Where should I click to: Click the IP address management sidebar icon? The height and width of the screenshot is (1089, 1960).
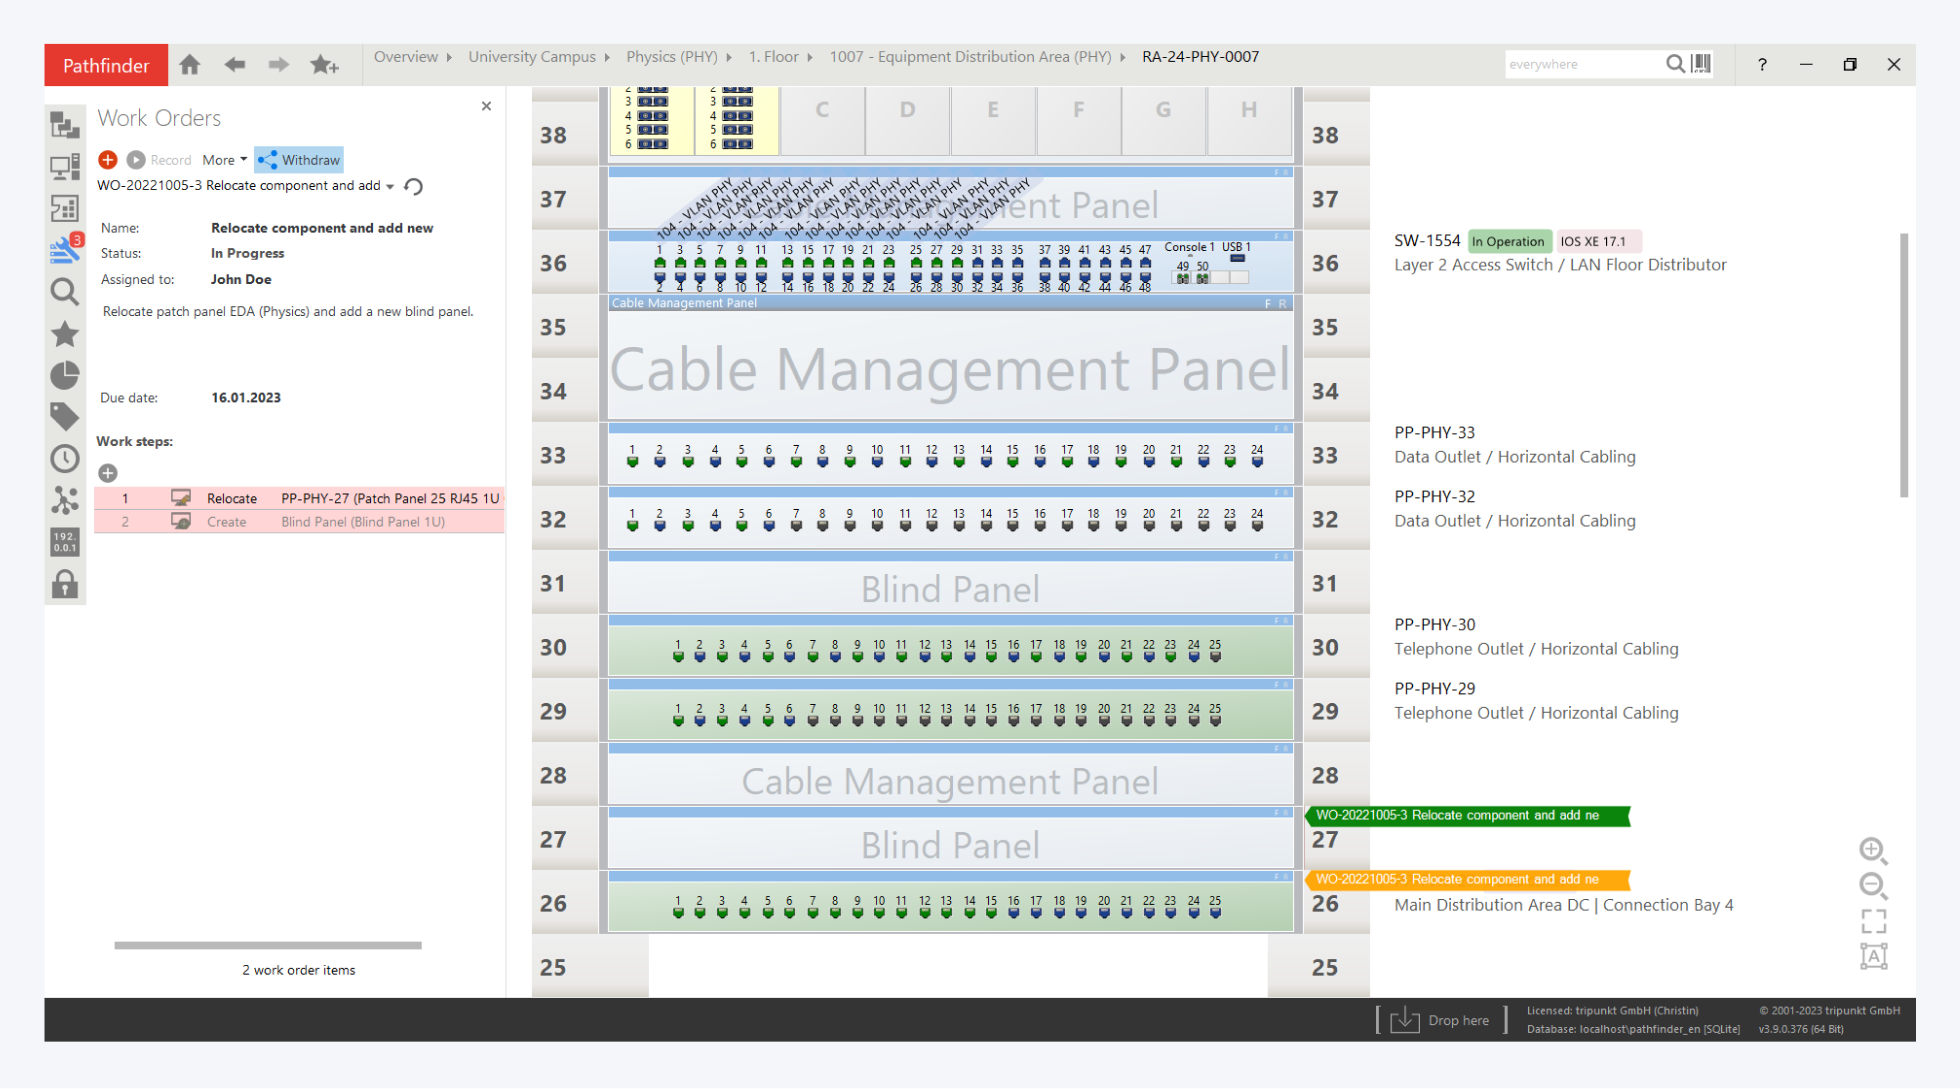pos(65,542)
